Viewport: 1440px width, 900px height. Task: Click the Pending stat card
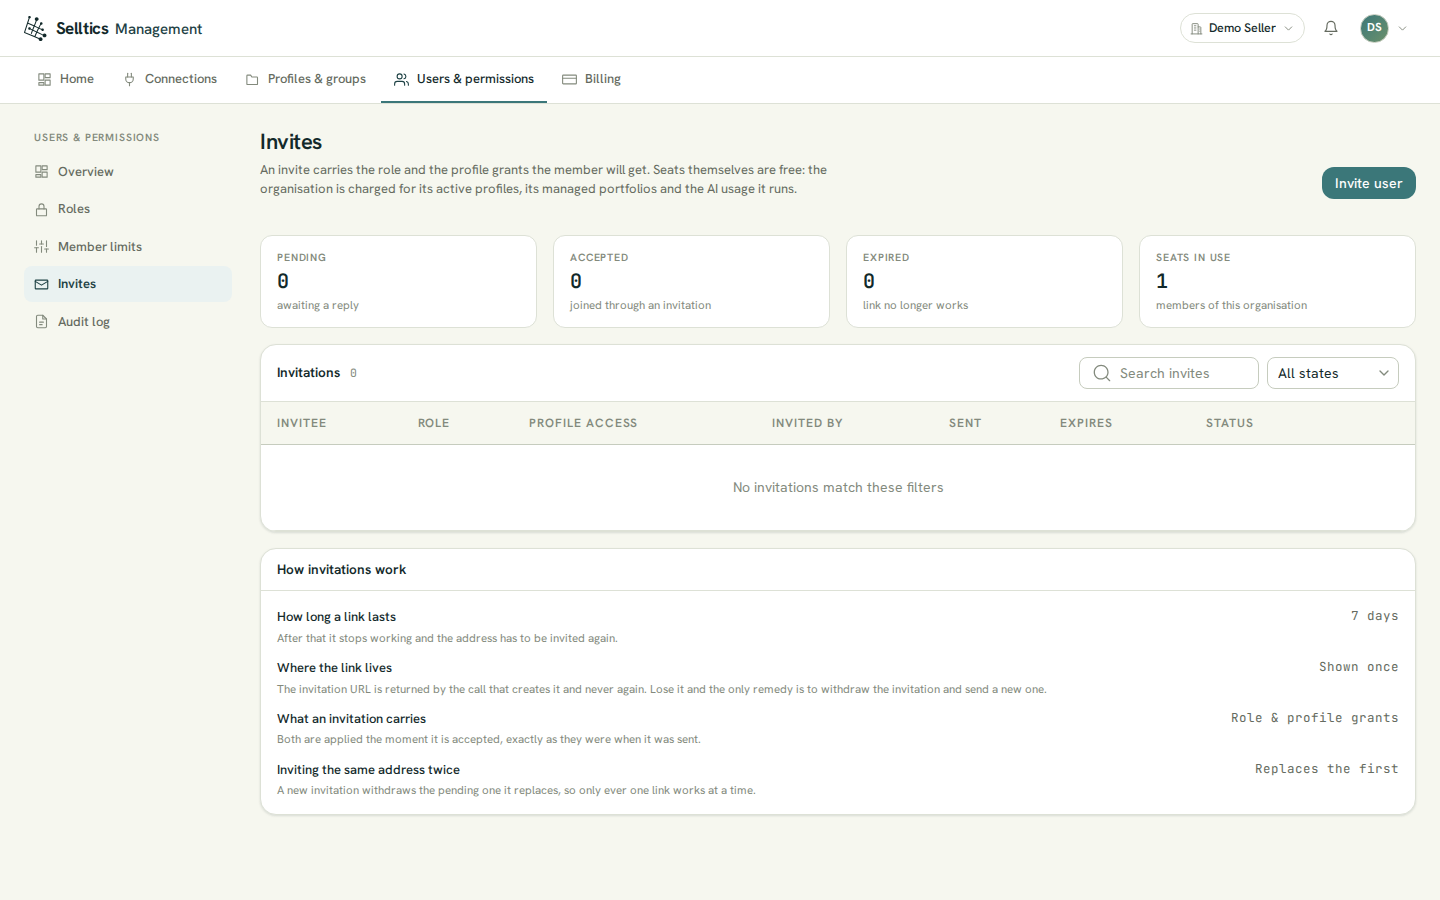[x=398, y=281]
